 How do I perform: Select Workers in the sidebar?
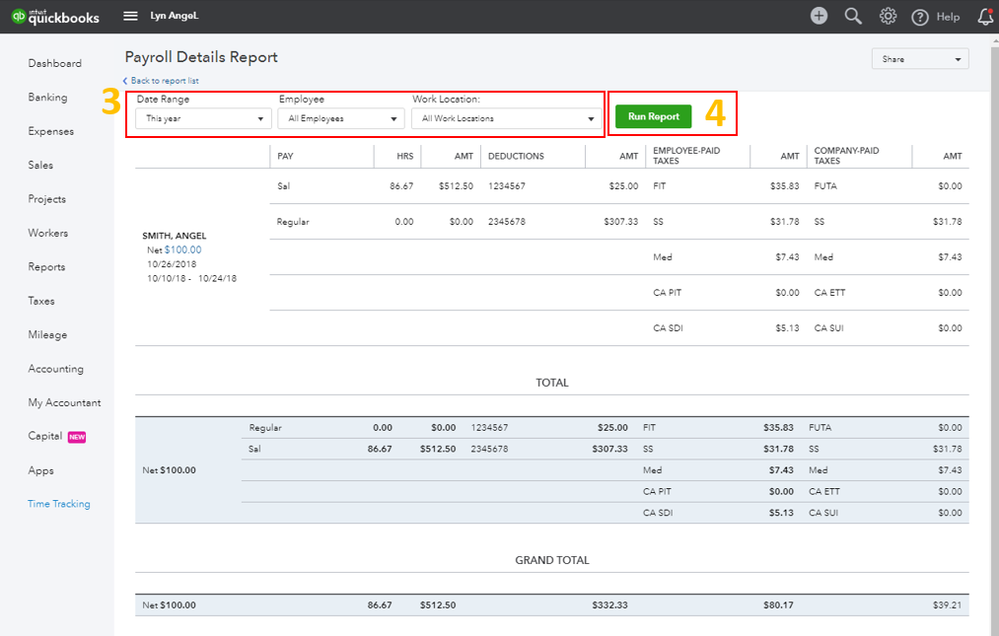coord(48,233)
